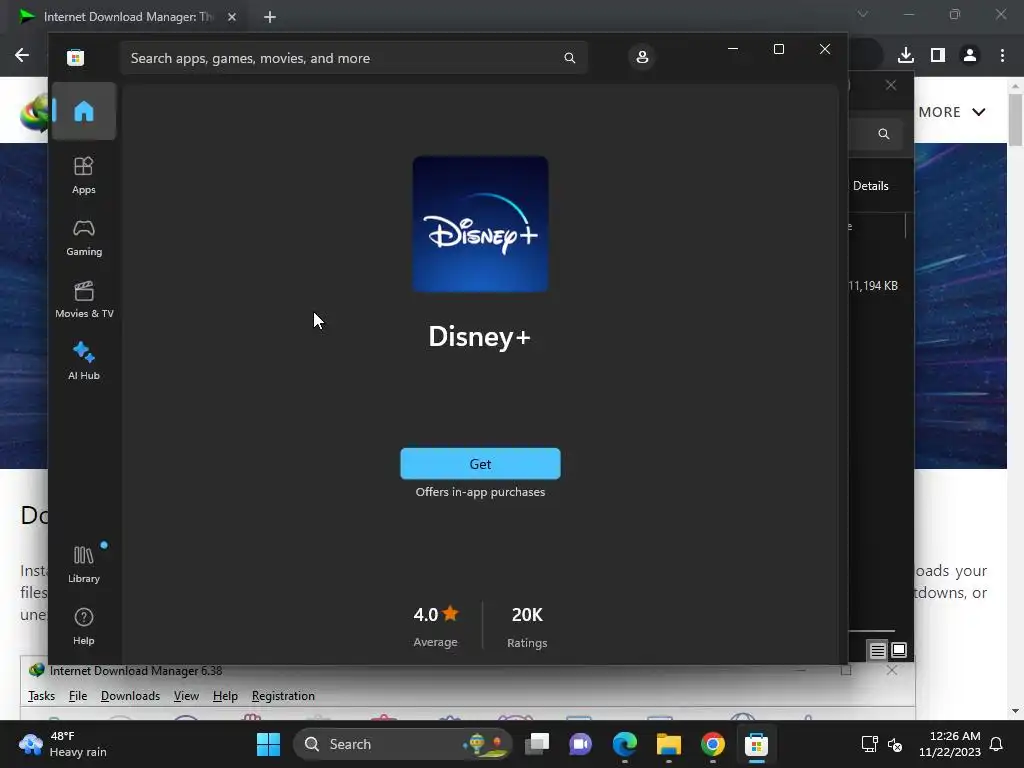The width and height of the screenshot is (1024, 768).
Task: Click the 20K Ratings count
Action: point(527,626)
